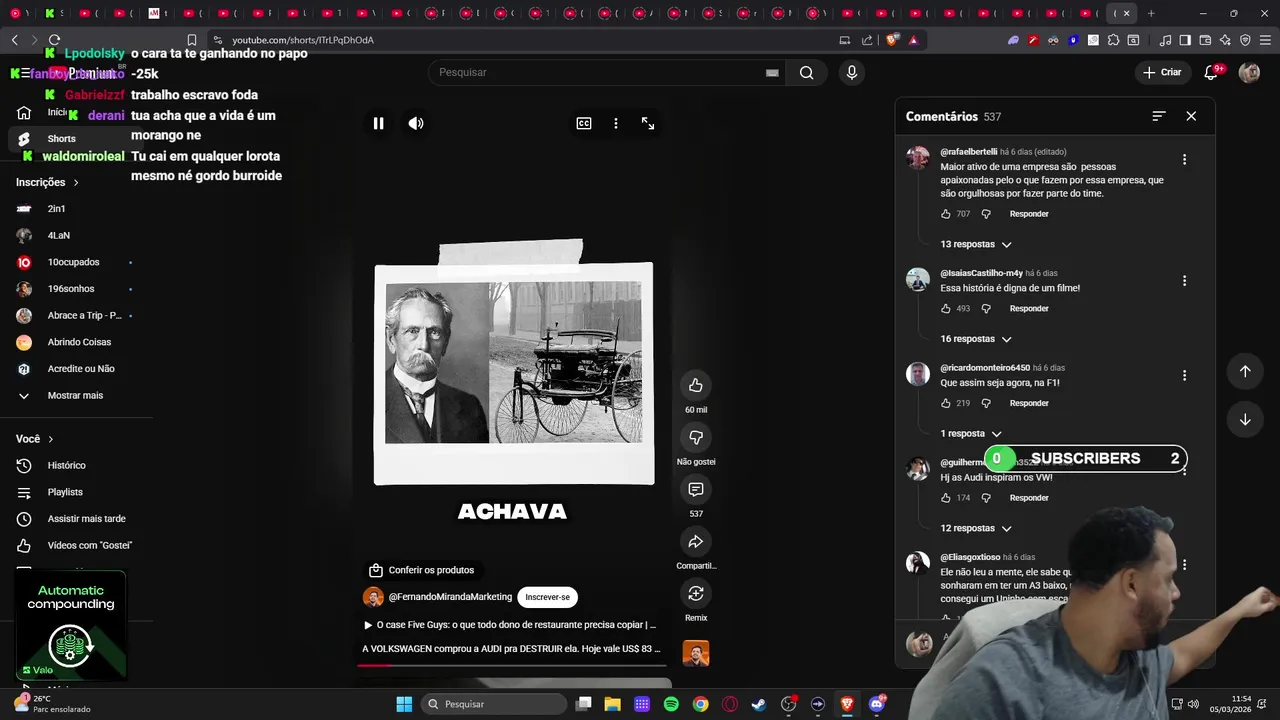Dislike @rafaelbertelli's comment
Image resolution: width=1280 pixels, height=720 pixels.
986,214
